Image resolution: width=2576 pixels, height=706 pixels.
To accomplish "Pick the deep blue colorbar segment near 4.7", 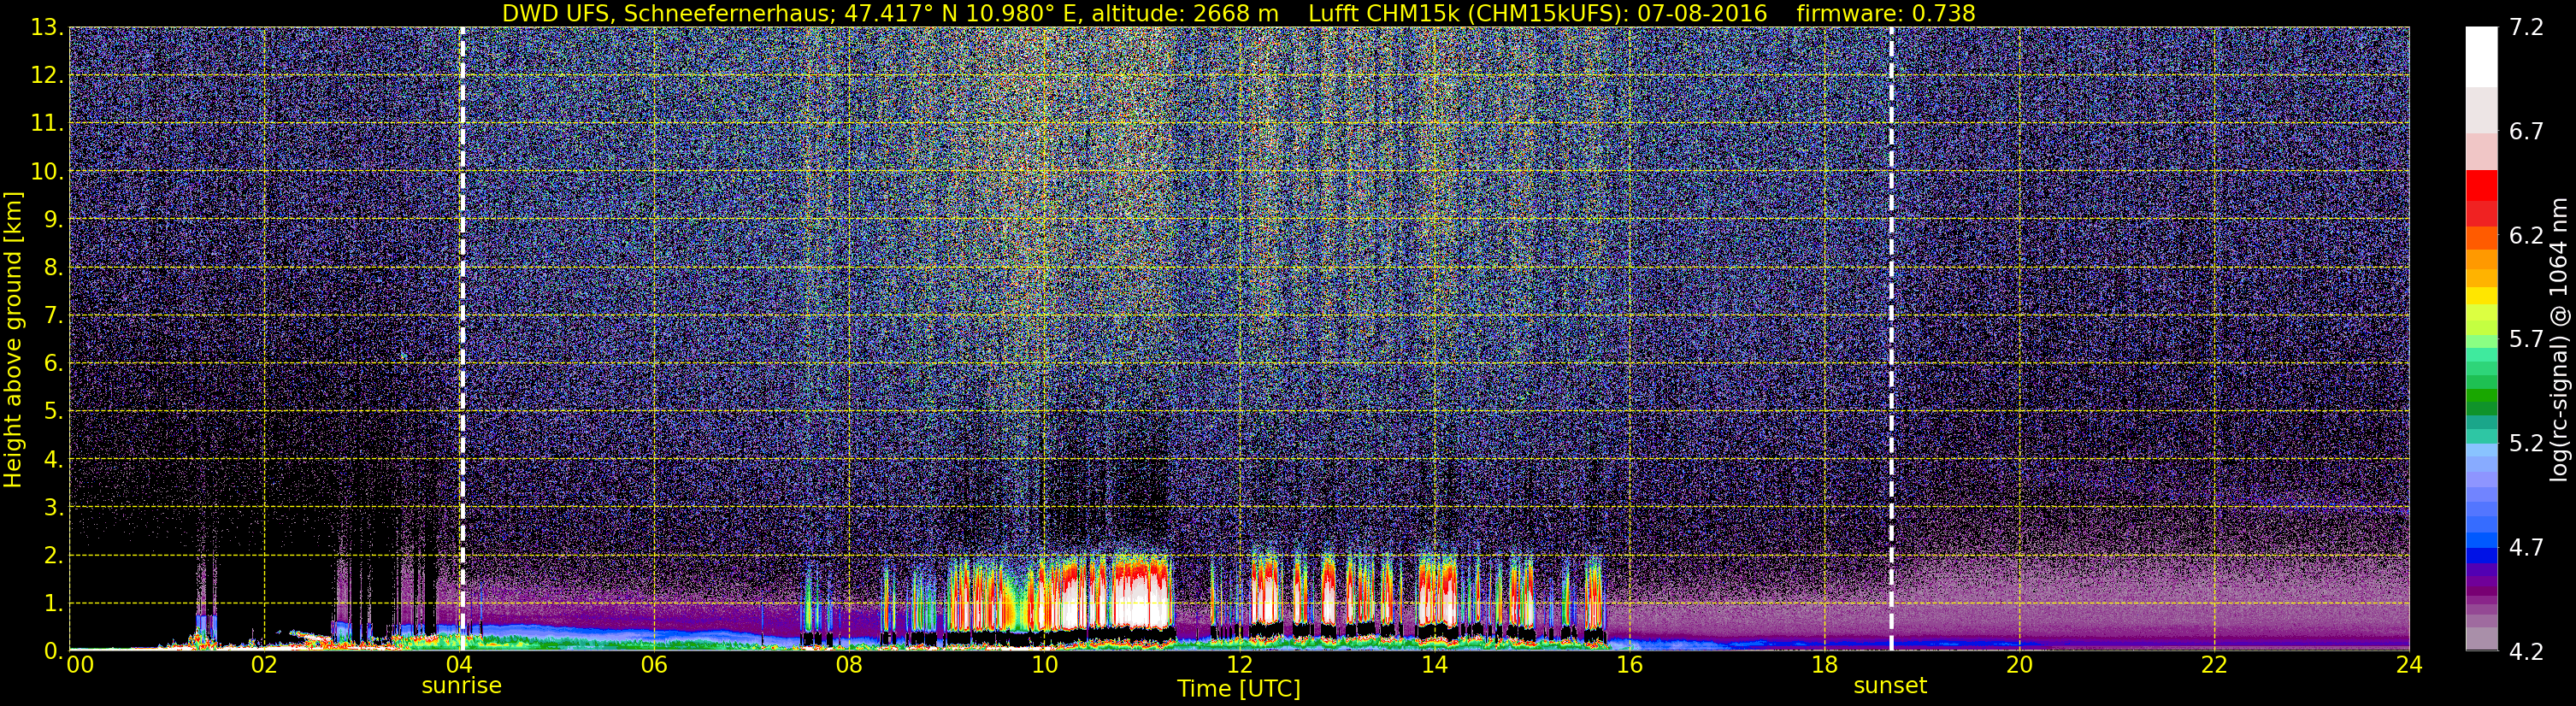I will coord(2481,555).
